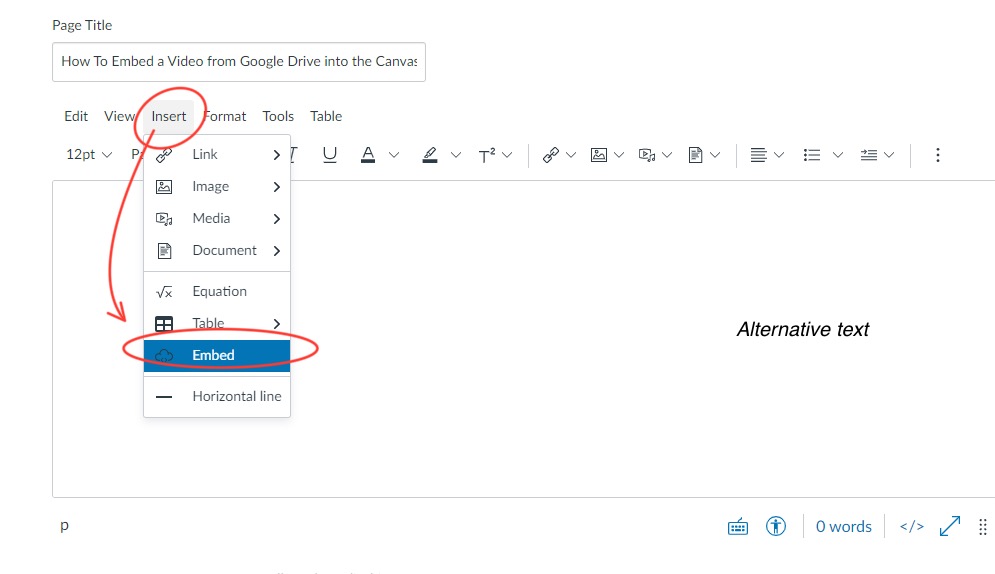Open the font size 12pt dropdown
This screenshot has height=574, width=995.
tap(89, 155)
